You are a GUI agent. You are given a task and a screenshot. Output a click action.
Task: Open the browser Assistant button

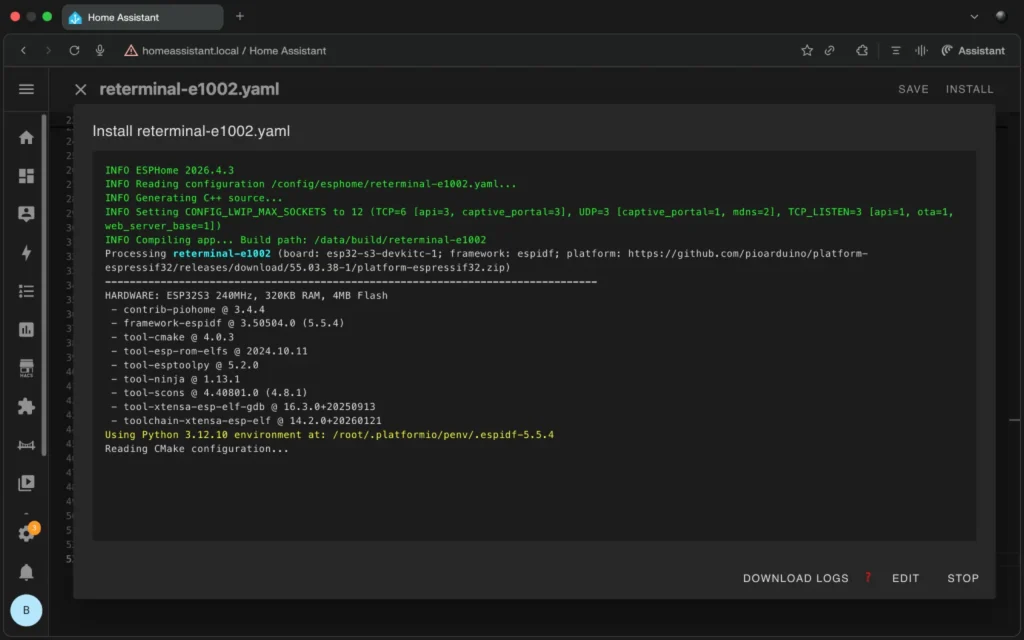pos(973,50)
